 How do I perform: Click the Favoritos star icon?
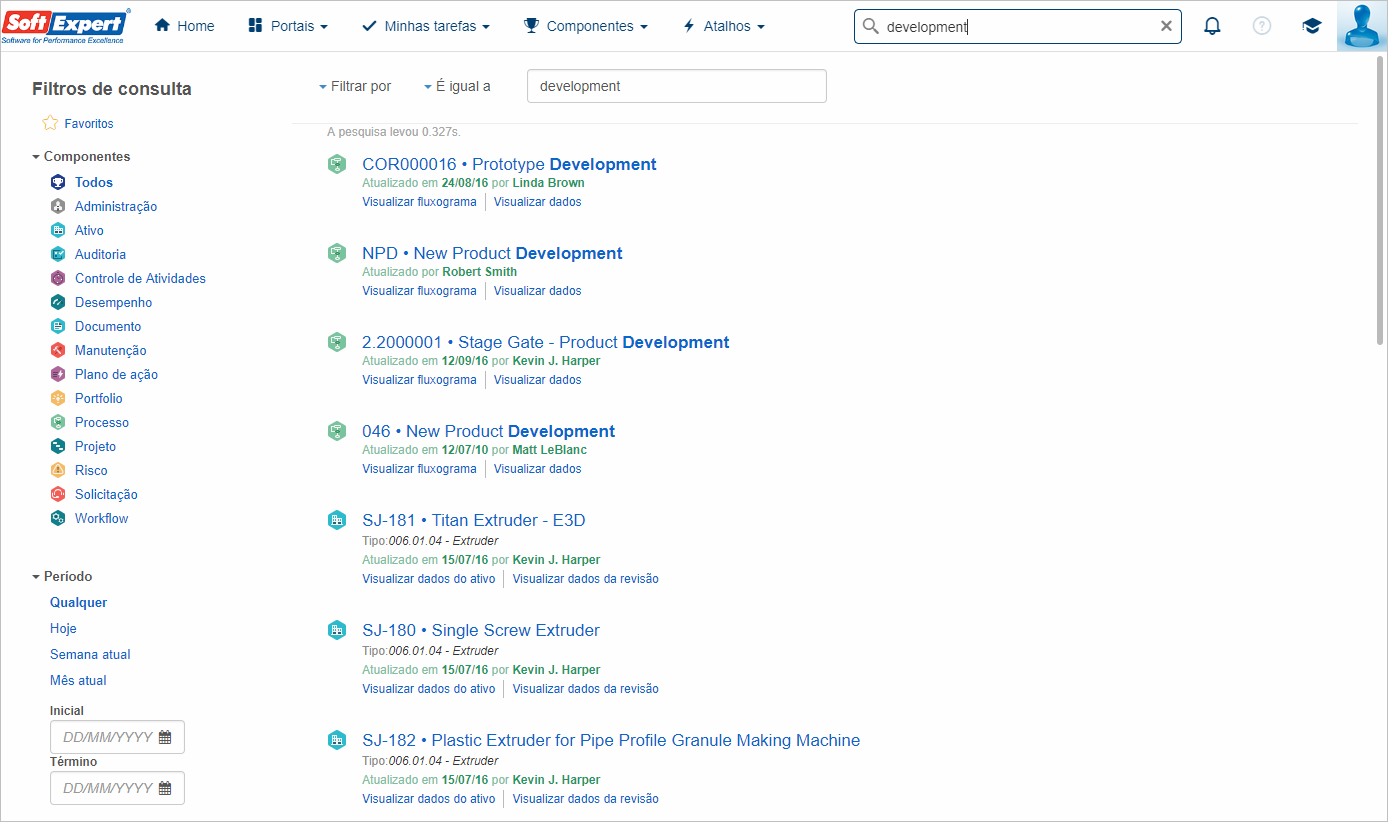[50, 123]
